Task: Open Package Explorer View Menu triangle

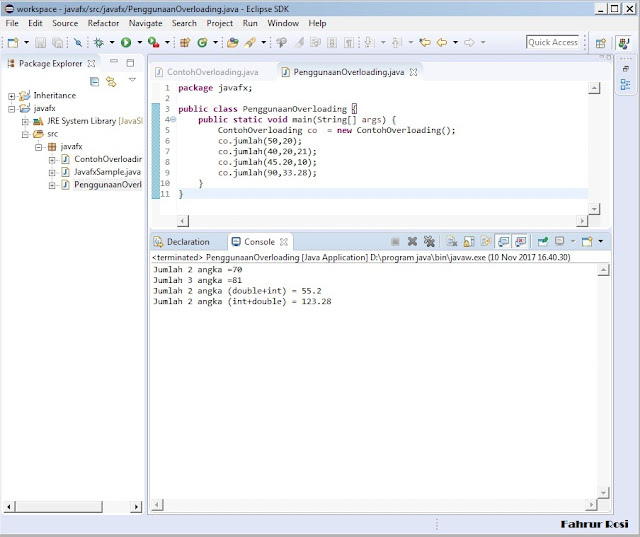Action: (132, 80)
